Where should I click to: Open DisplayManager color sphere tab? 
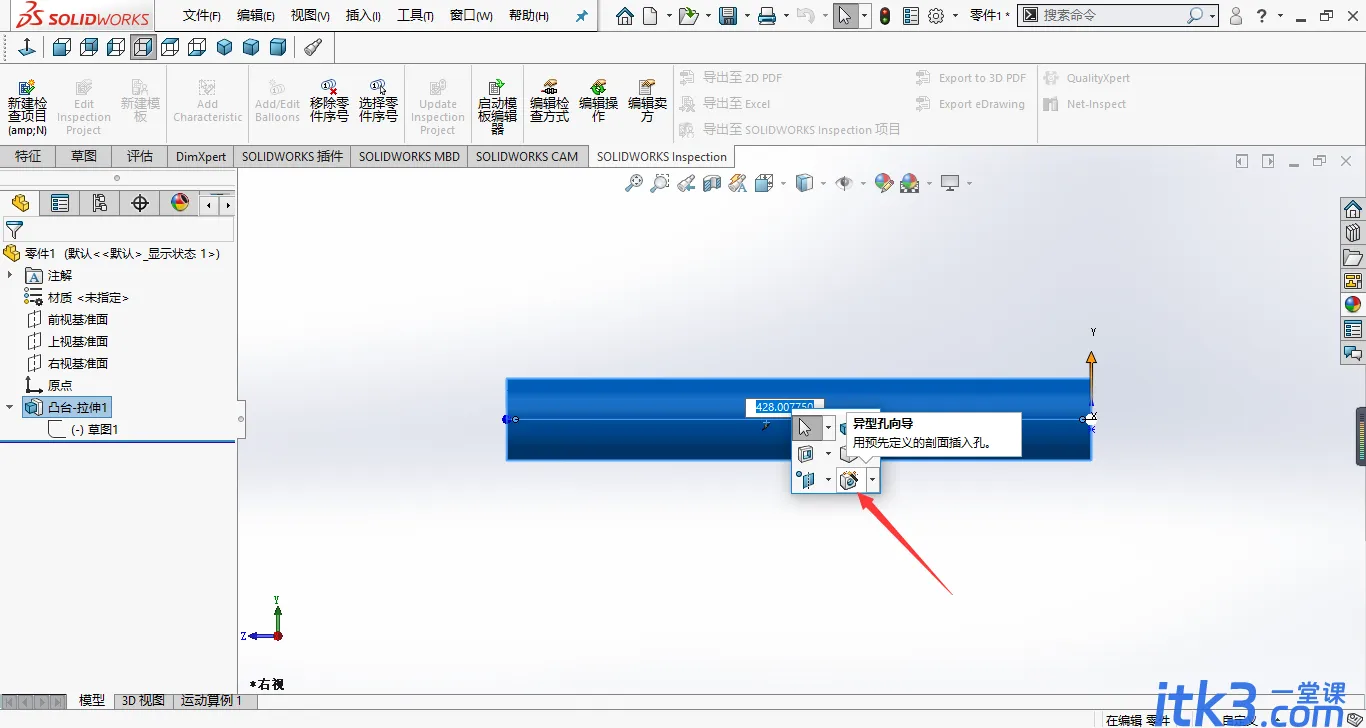point(180,204)
